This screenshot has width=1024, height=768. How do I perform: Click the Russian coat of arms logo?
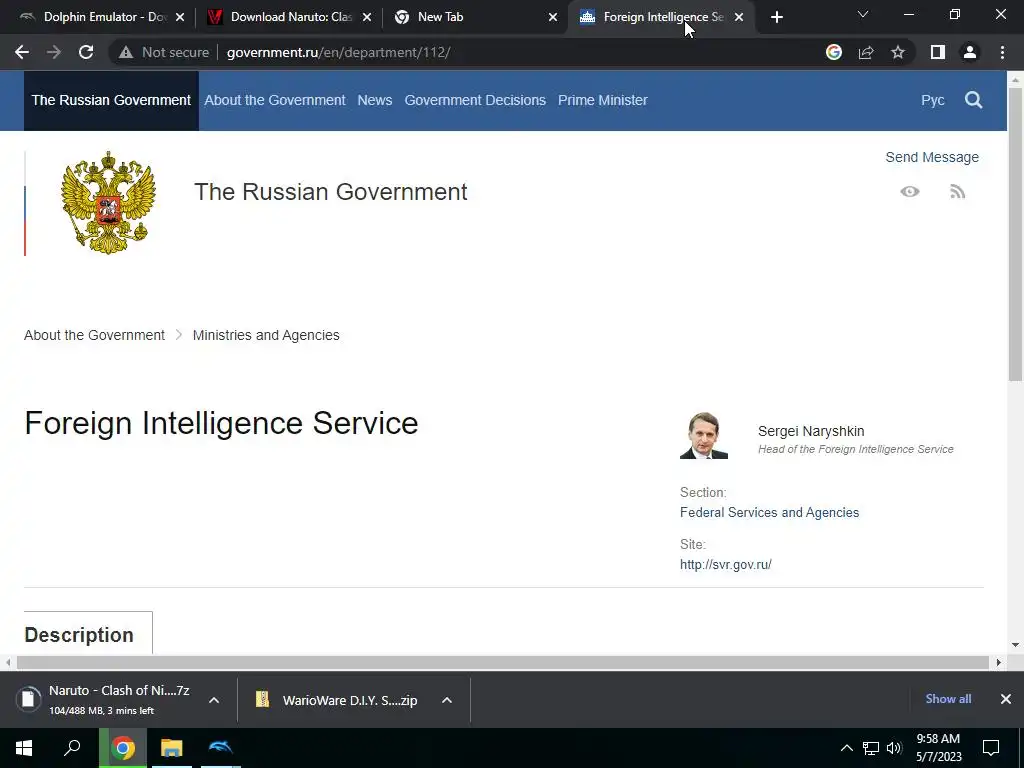pyautogui.click(x=108, y=202)
